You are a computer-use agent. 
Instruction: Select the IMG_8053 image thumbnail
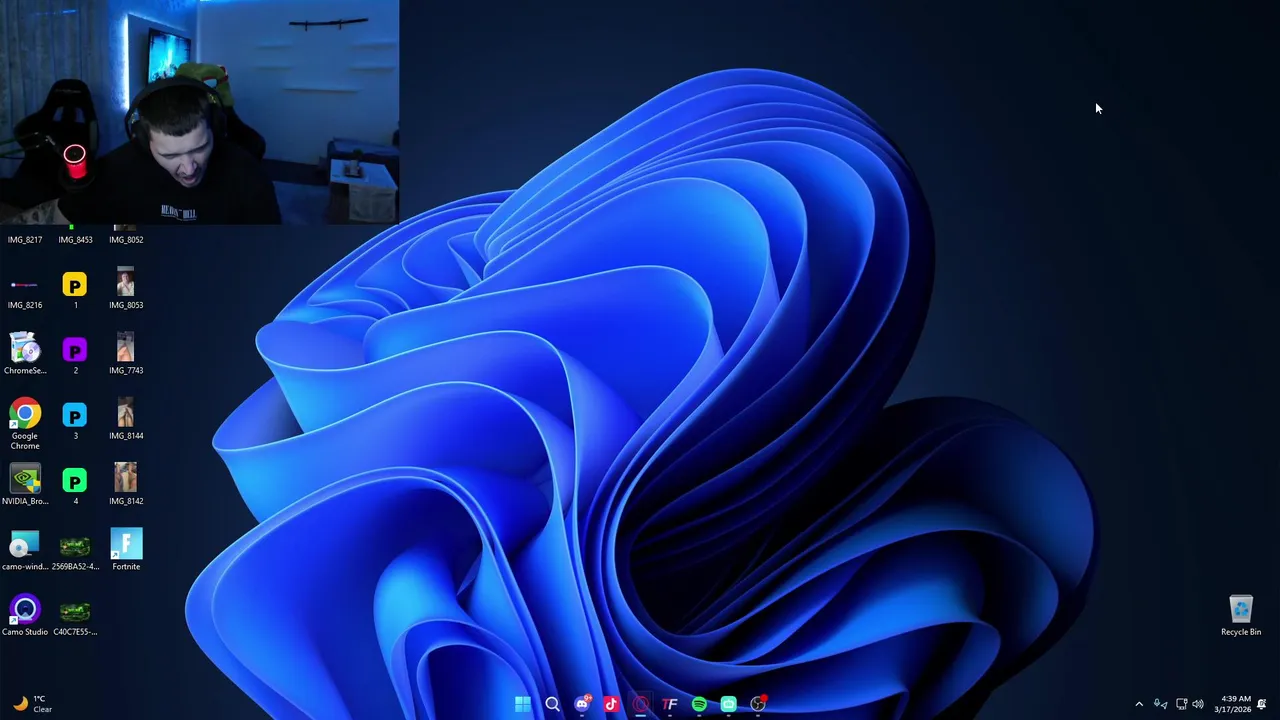125,282
